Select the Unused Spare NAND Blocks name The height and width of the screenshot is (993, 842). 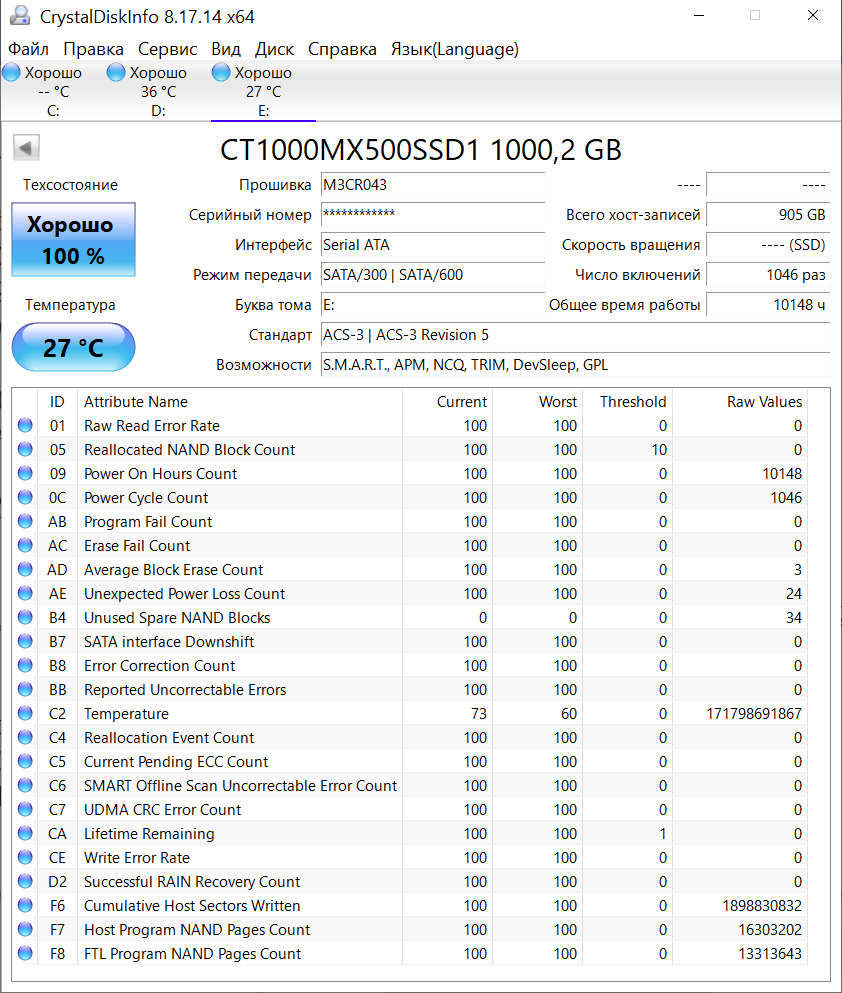pos(177,617)
